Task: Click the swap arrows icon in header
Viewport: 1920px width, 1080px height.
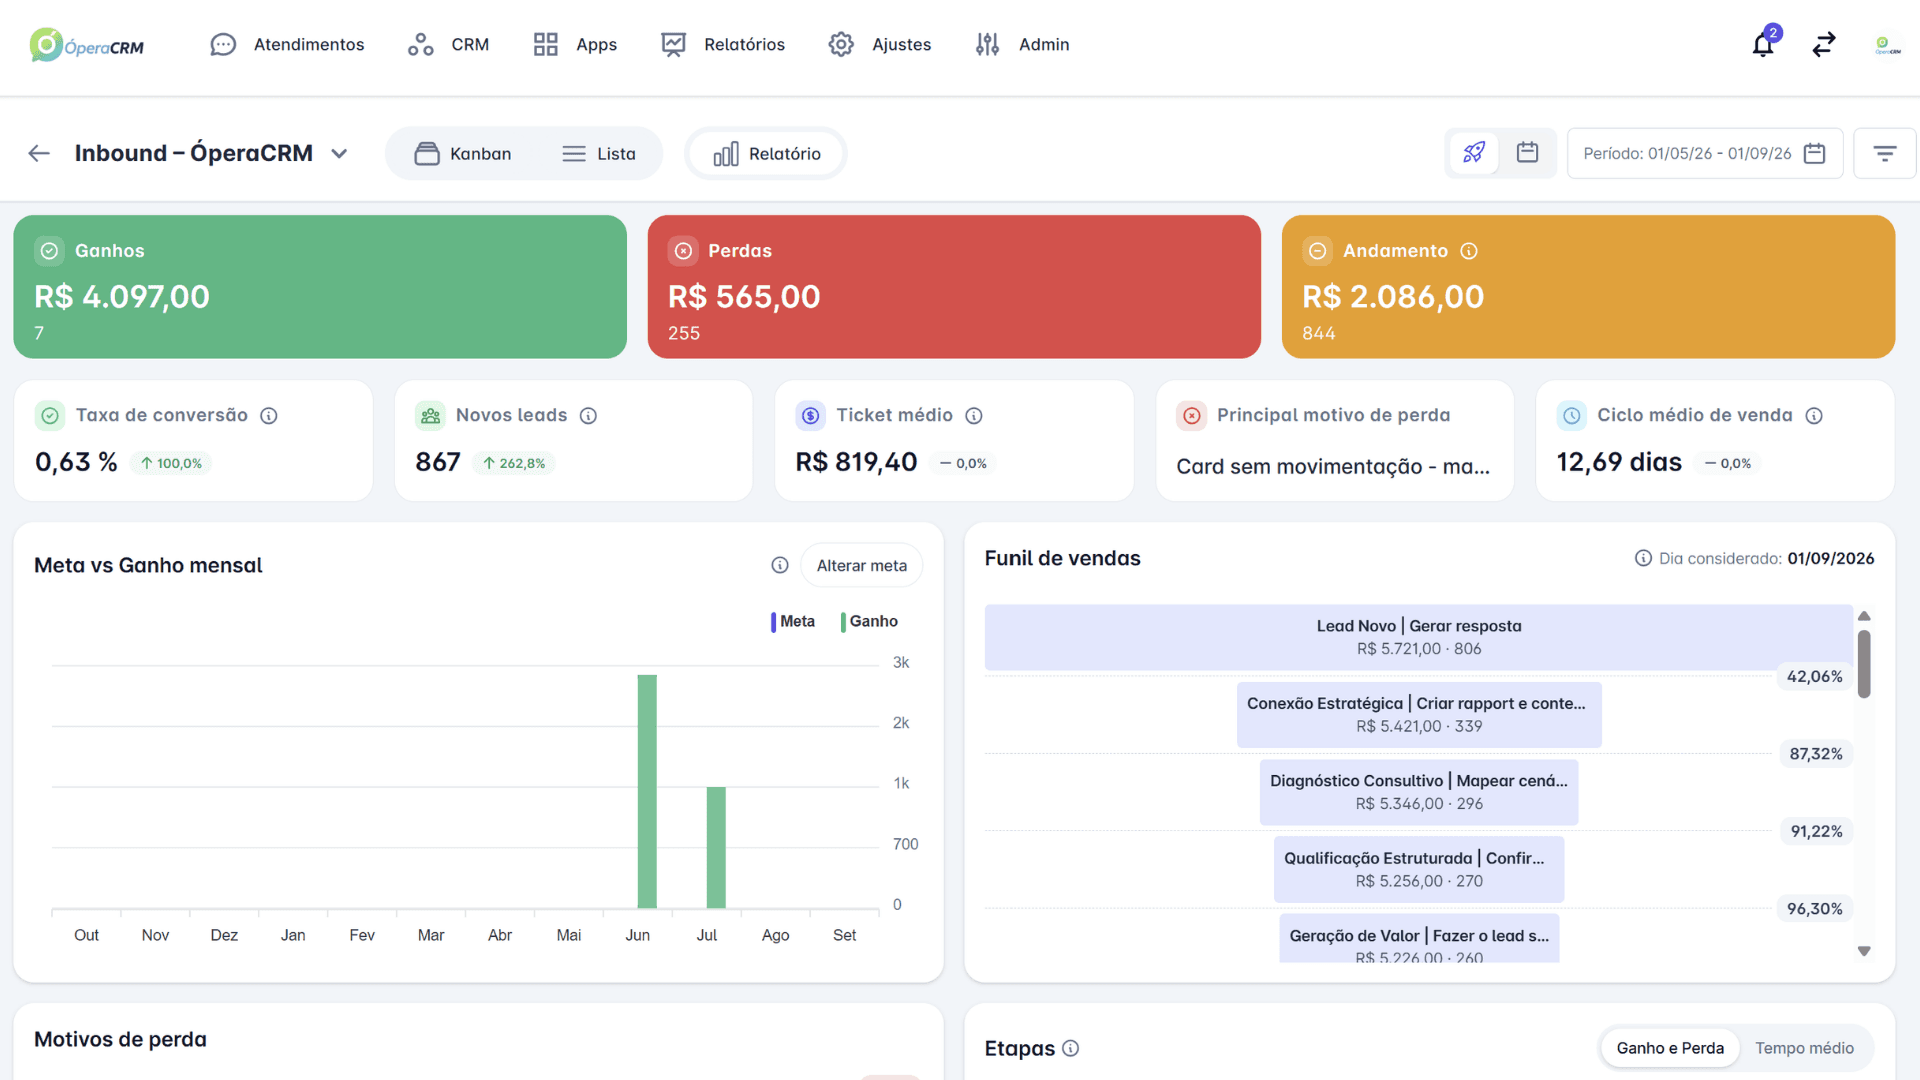Action: (1824, 44)
